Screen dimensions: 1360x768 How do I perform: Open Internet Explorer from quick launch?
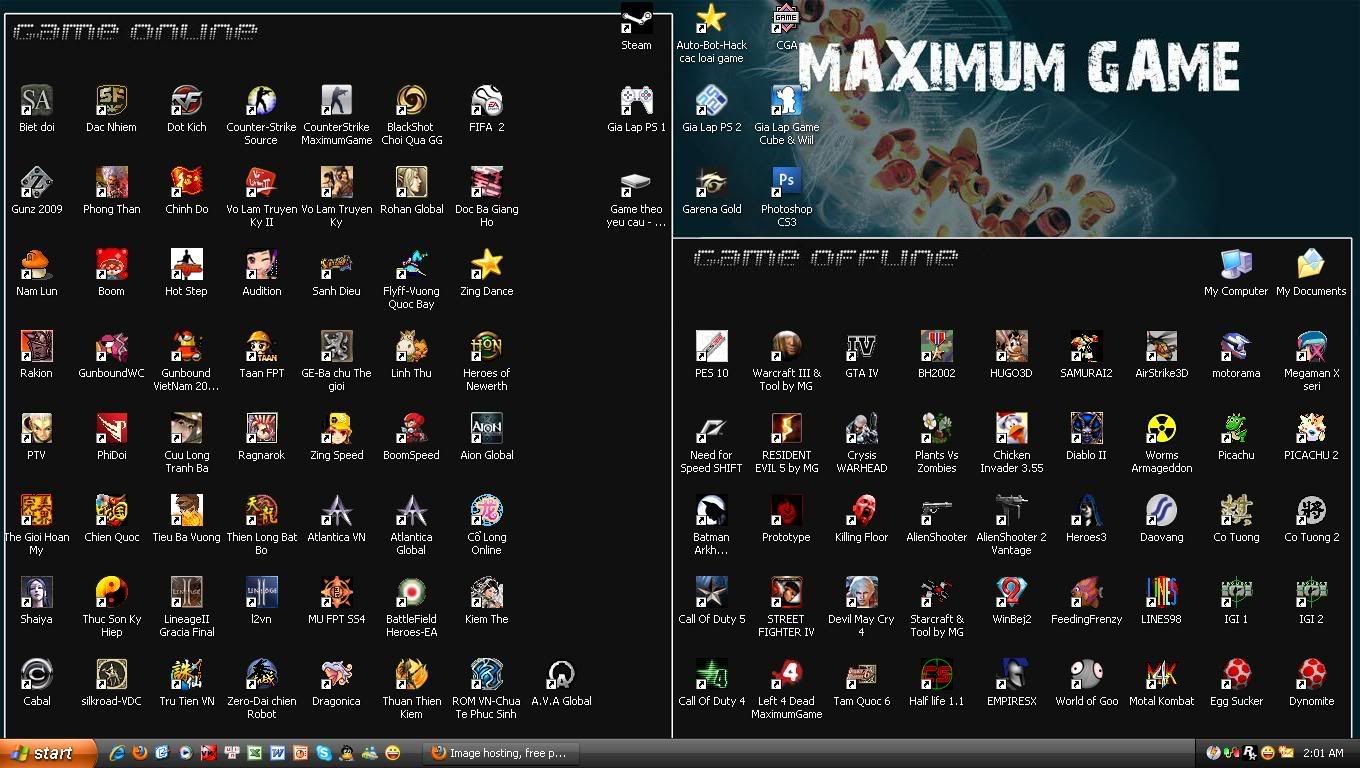pos(118,753)
